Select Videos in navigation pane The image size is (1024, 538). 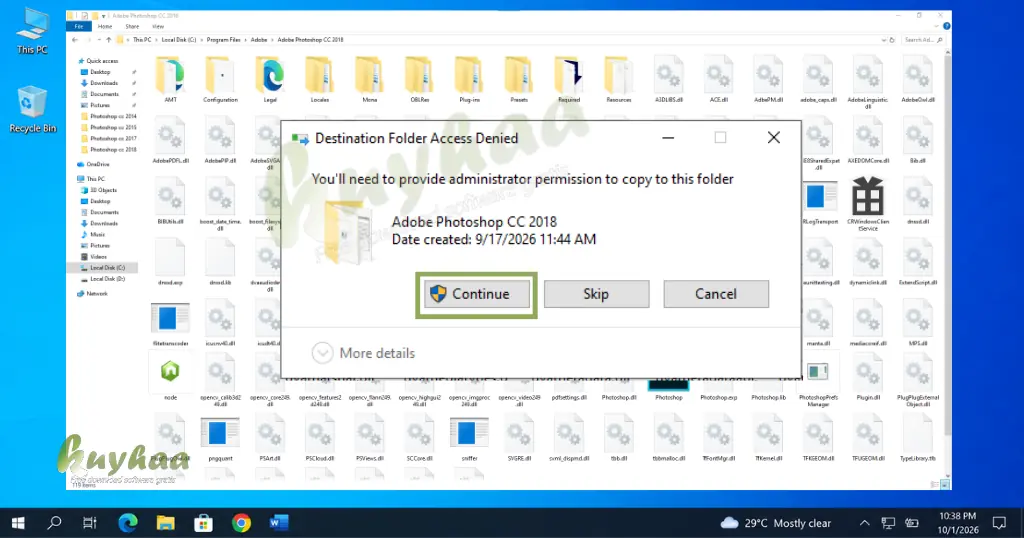(98, 257)
